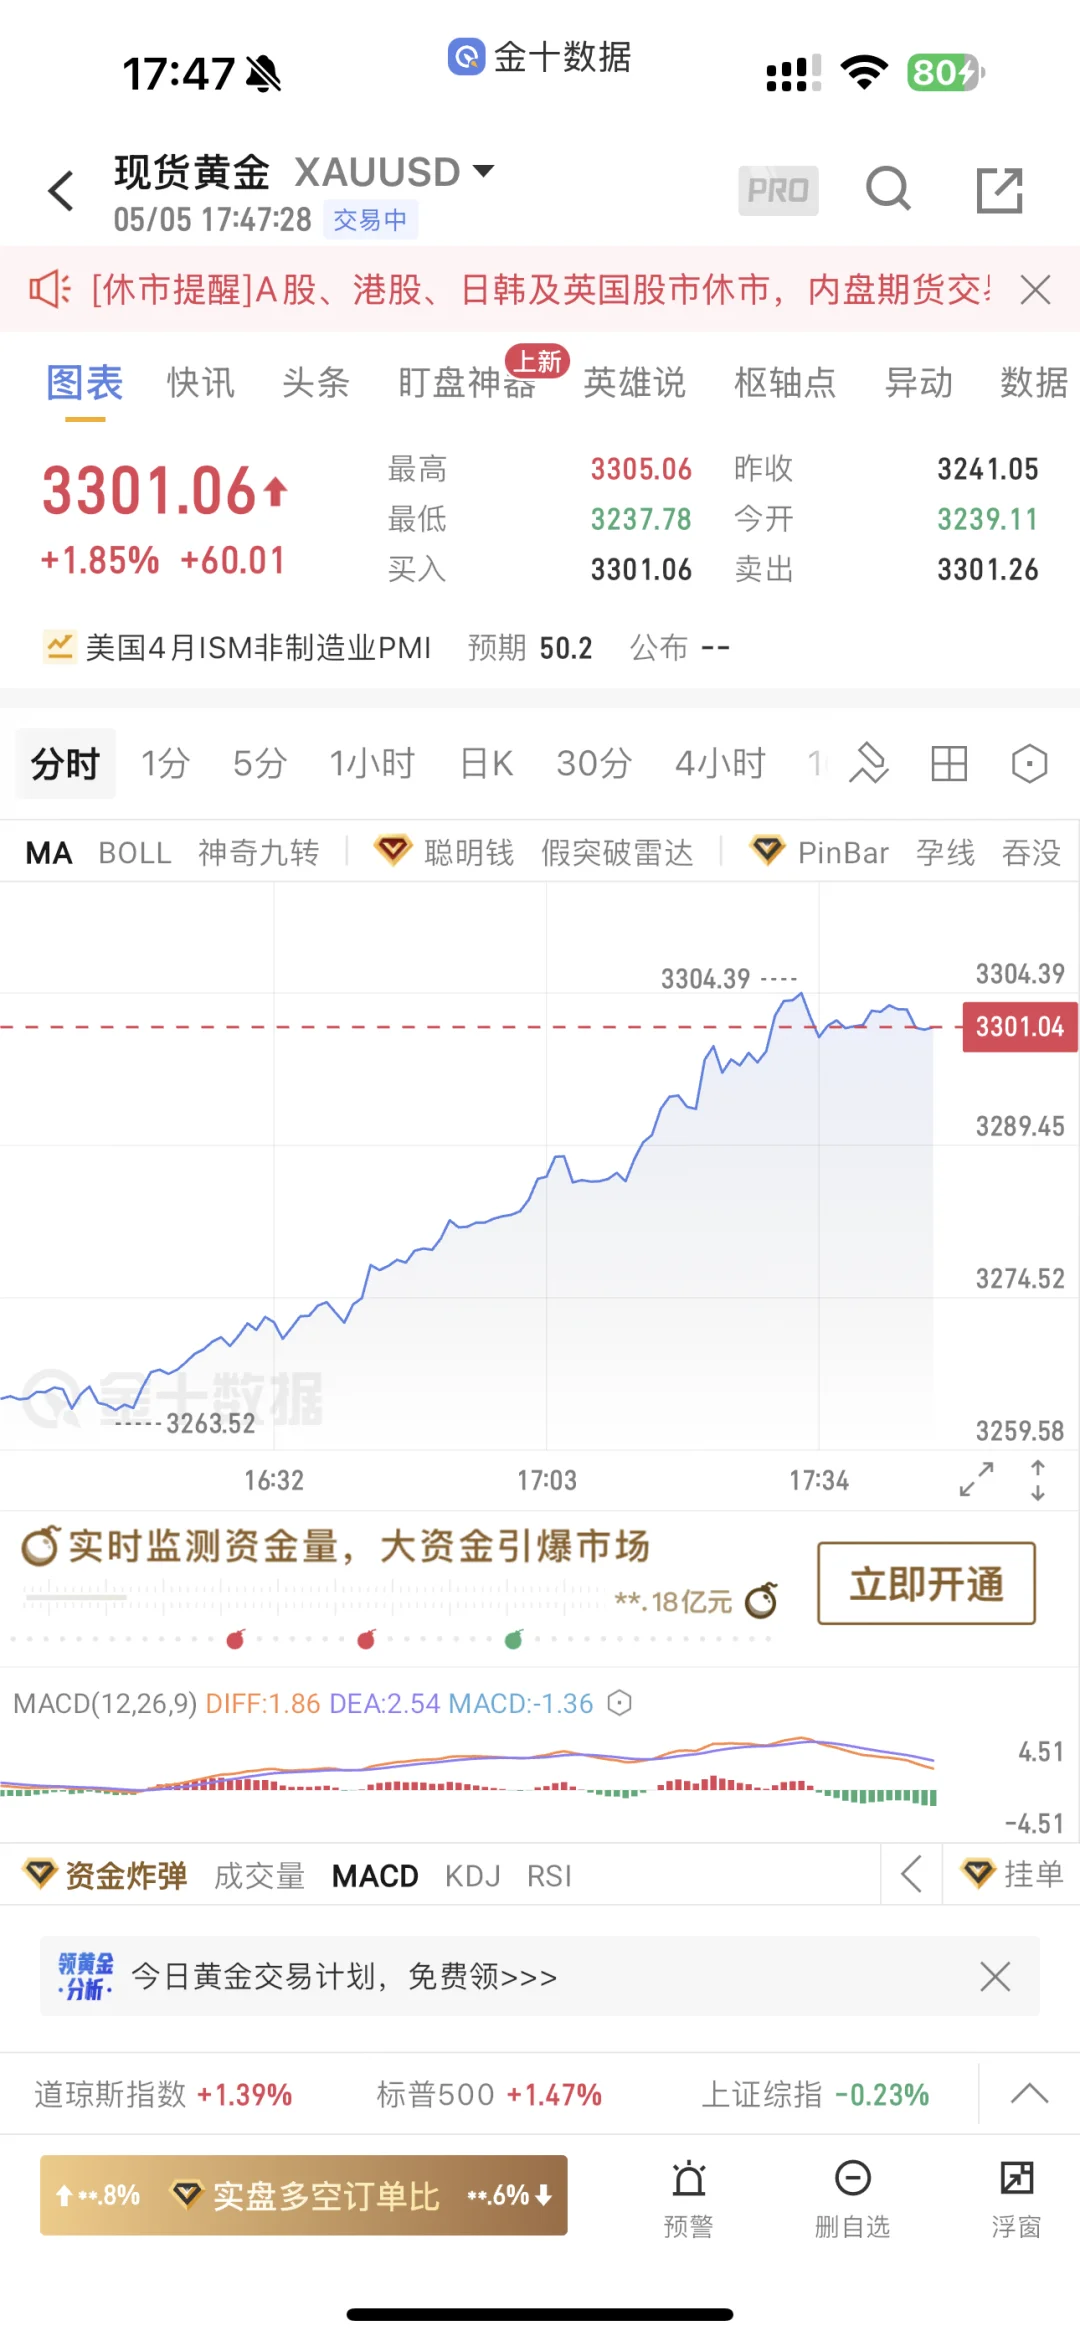Enable MA indicator
The image size is (1080, 2341).
[x=49, y=853]
